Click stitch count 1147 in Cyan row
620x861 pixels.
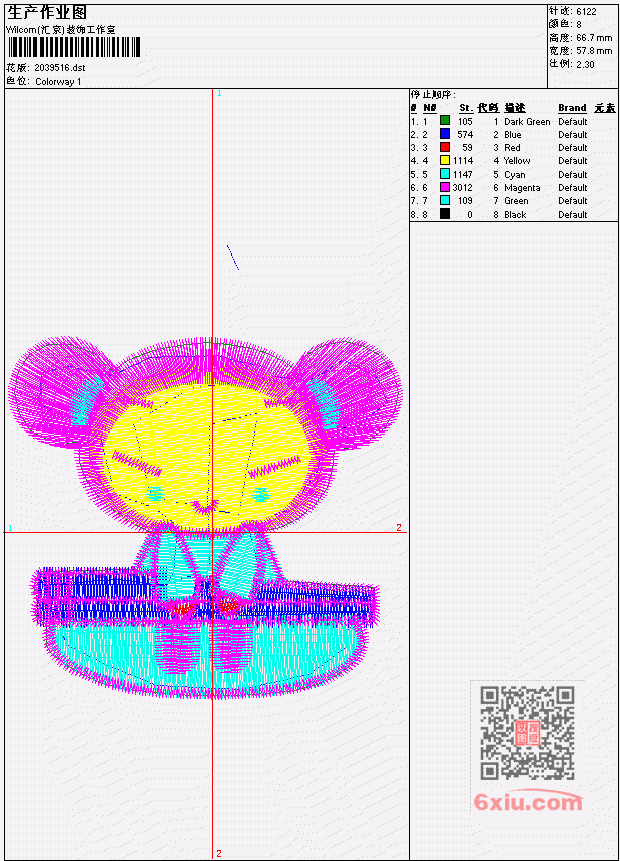(463, 175)
